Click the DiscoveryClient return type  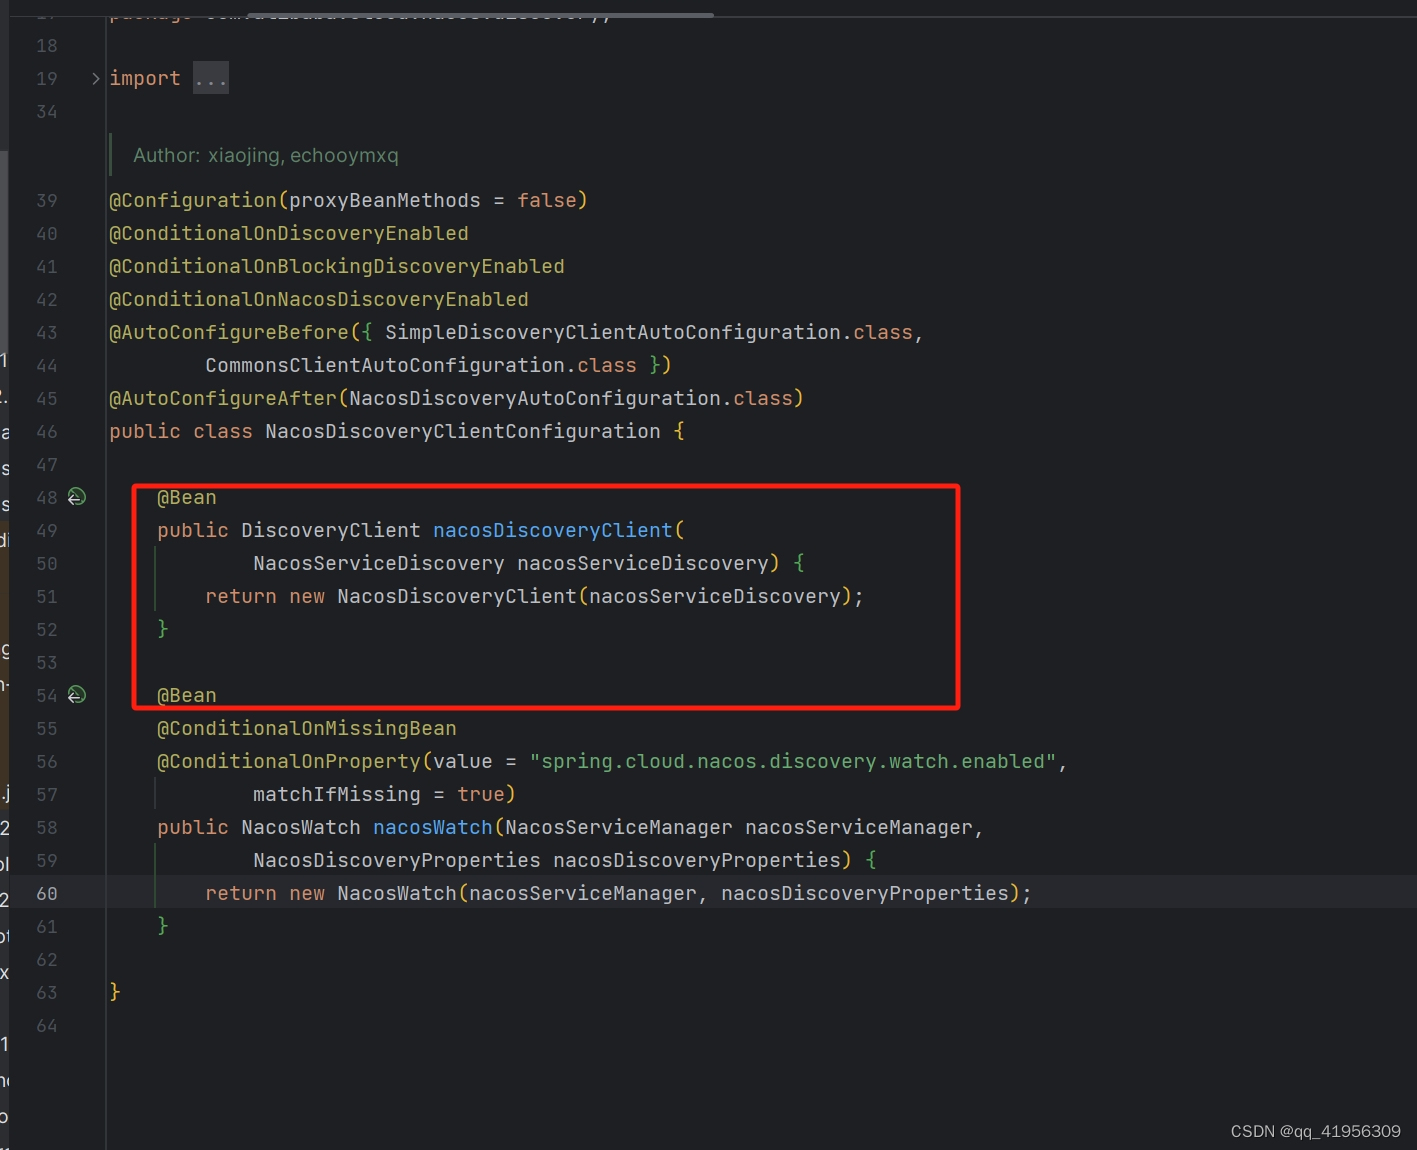click(331, 531)
